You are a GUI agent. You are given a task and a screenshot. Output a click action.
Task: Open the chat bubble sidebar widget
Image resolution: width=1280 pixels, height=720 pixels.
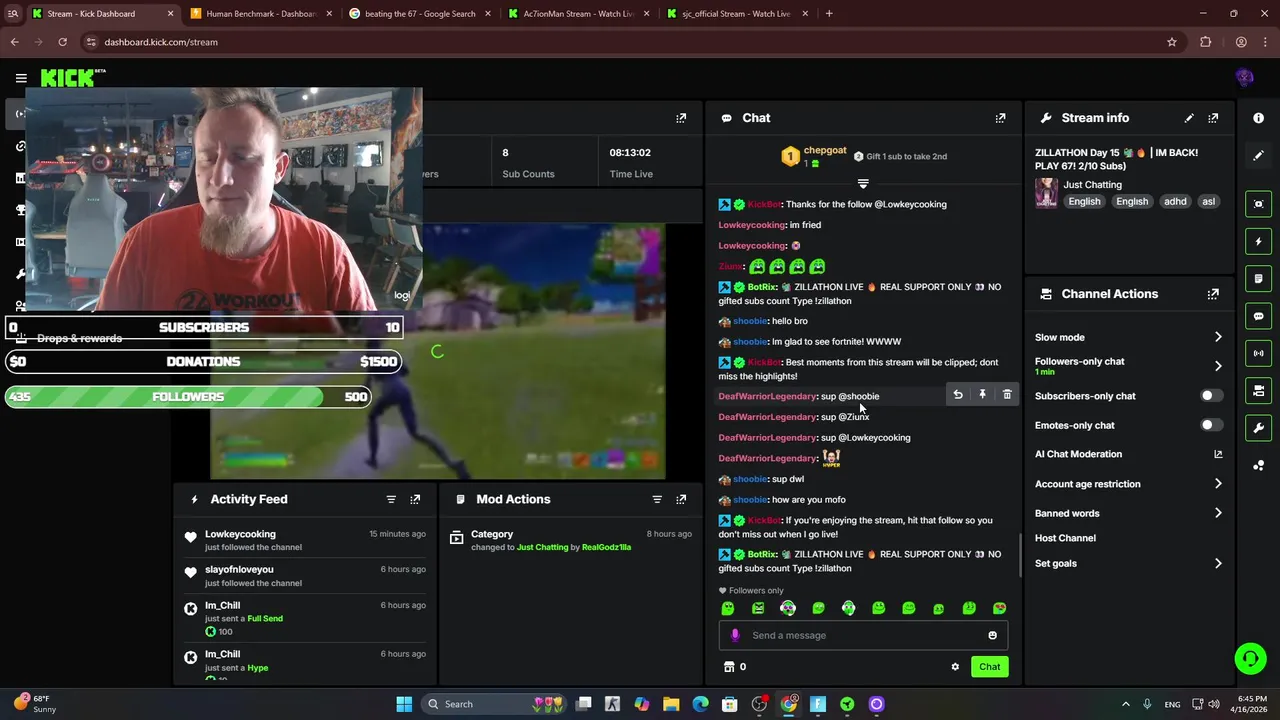pyautogui.click(x=1258, y=316)
